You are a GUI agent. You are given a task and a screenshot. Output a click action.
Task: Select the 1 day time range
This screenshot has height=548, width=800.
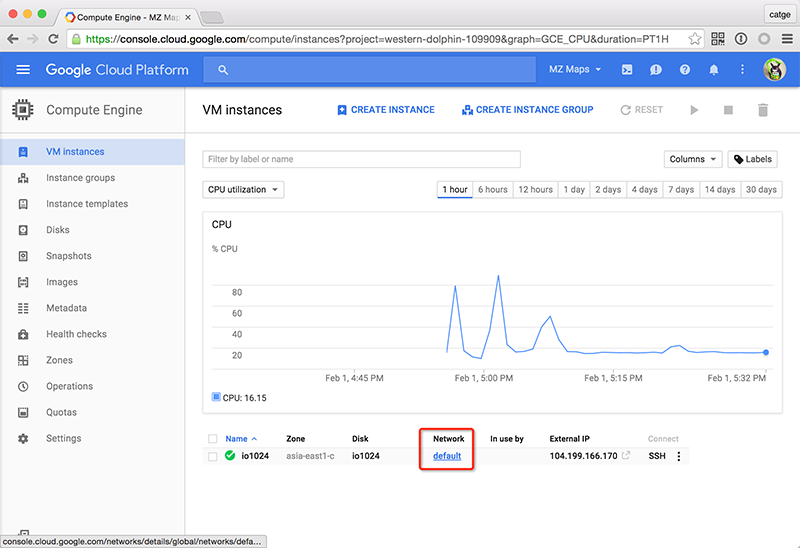click(x=574, y=190)
